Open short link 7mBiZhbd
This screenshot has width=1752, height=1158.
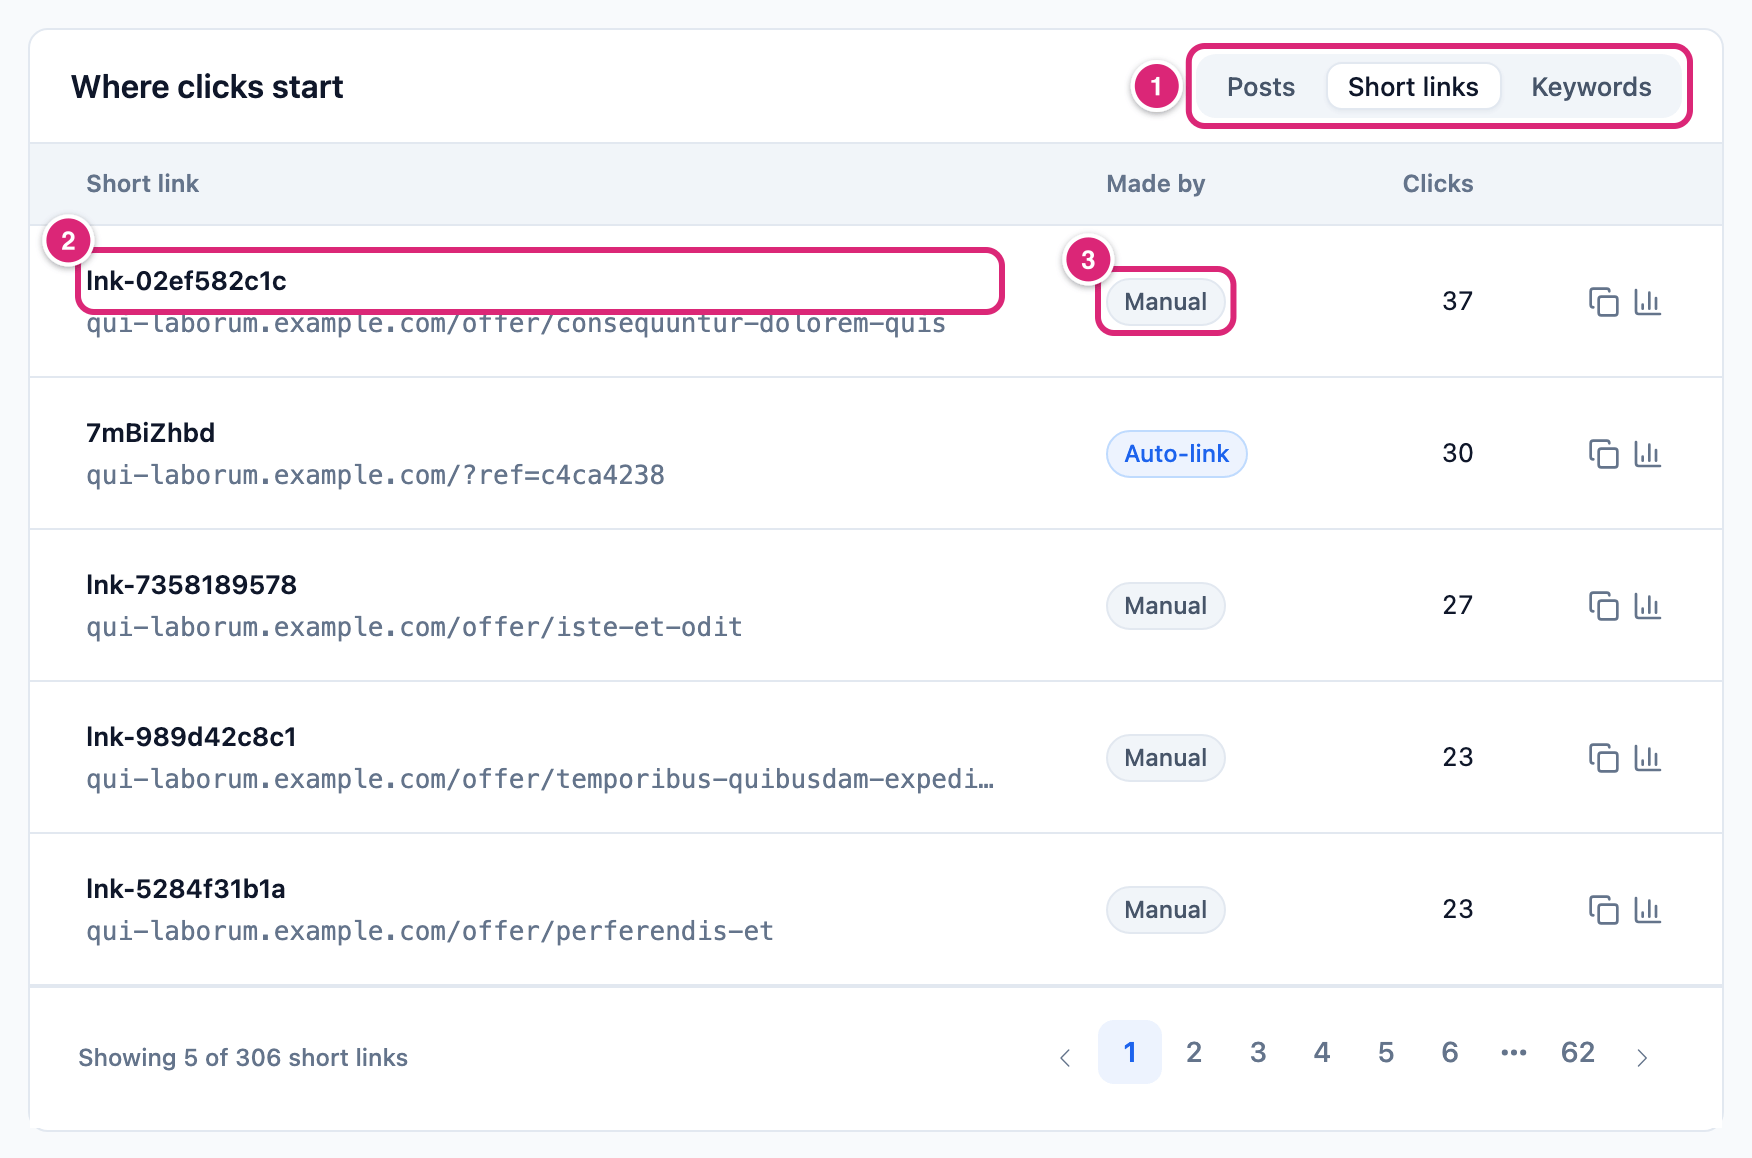coord(150,433)
